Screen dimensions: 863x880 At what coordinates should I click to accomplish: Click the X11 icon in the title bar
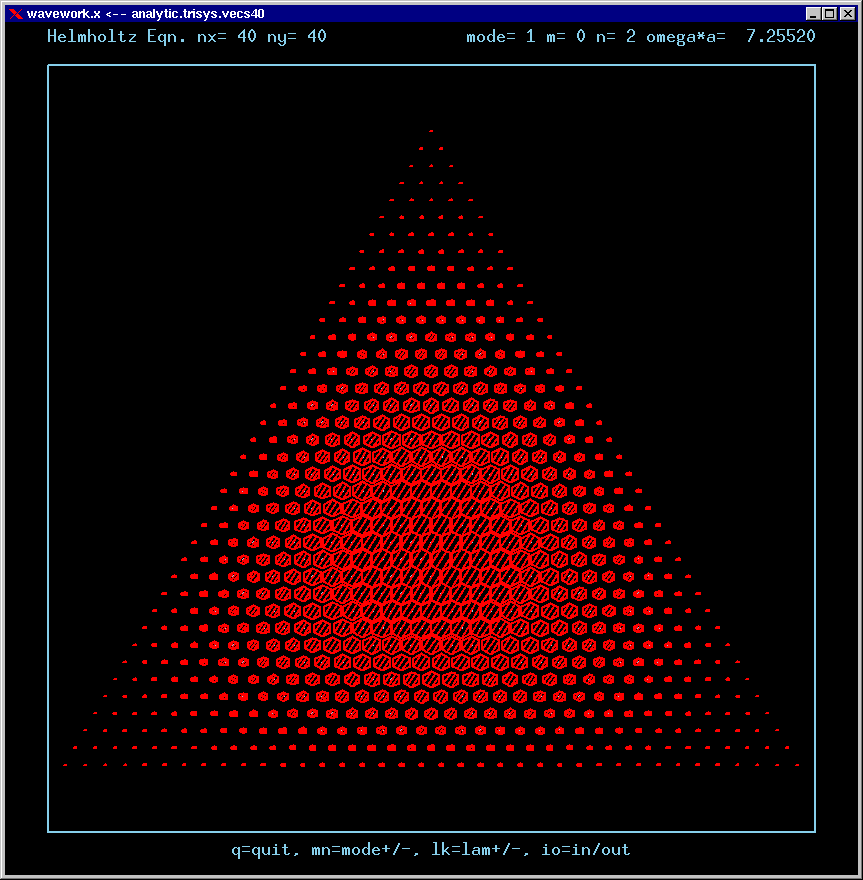click(15, 14)
